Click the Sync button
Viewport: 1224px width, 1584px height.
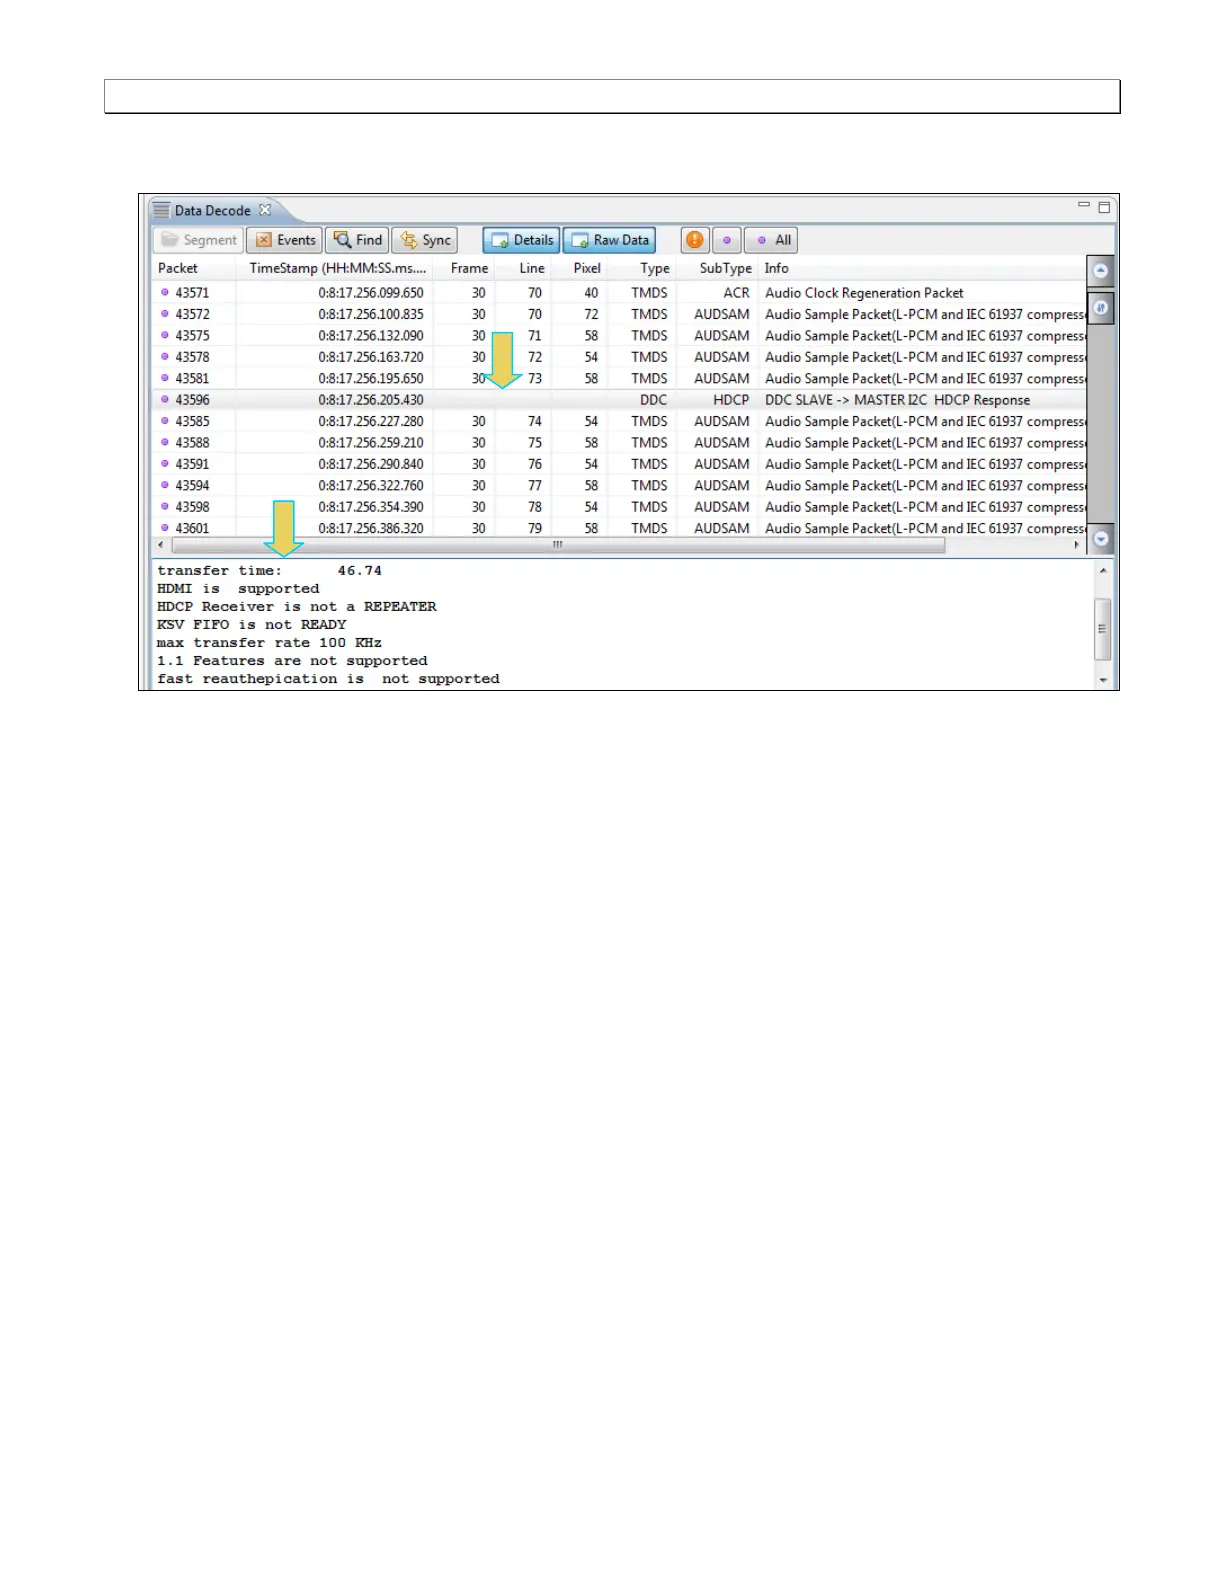tap(425, 240)
